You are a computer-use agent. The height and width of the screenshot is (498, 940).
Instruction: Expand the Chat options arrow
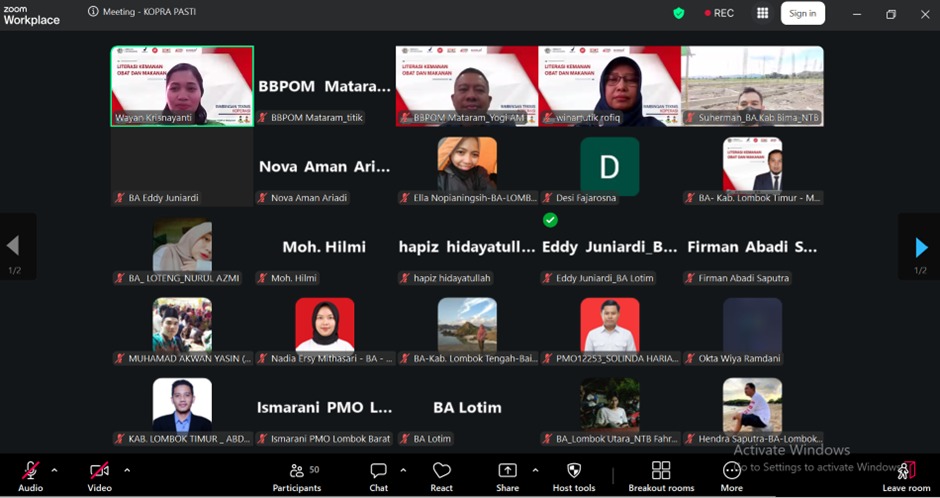coord(403,470)
